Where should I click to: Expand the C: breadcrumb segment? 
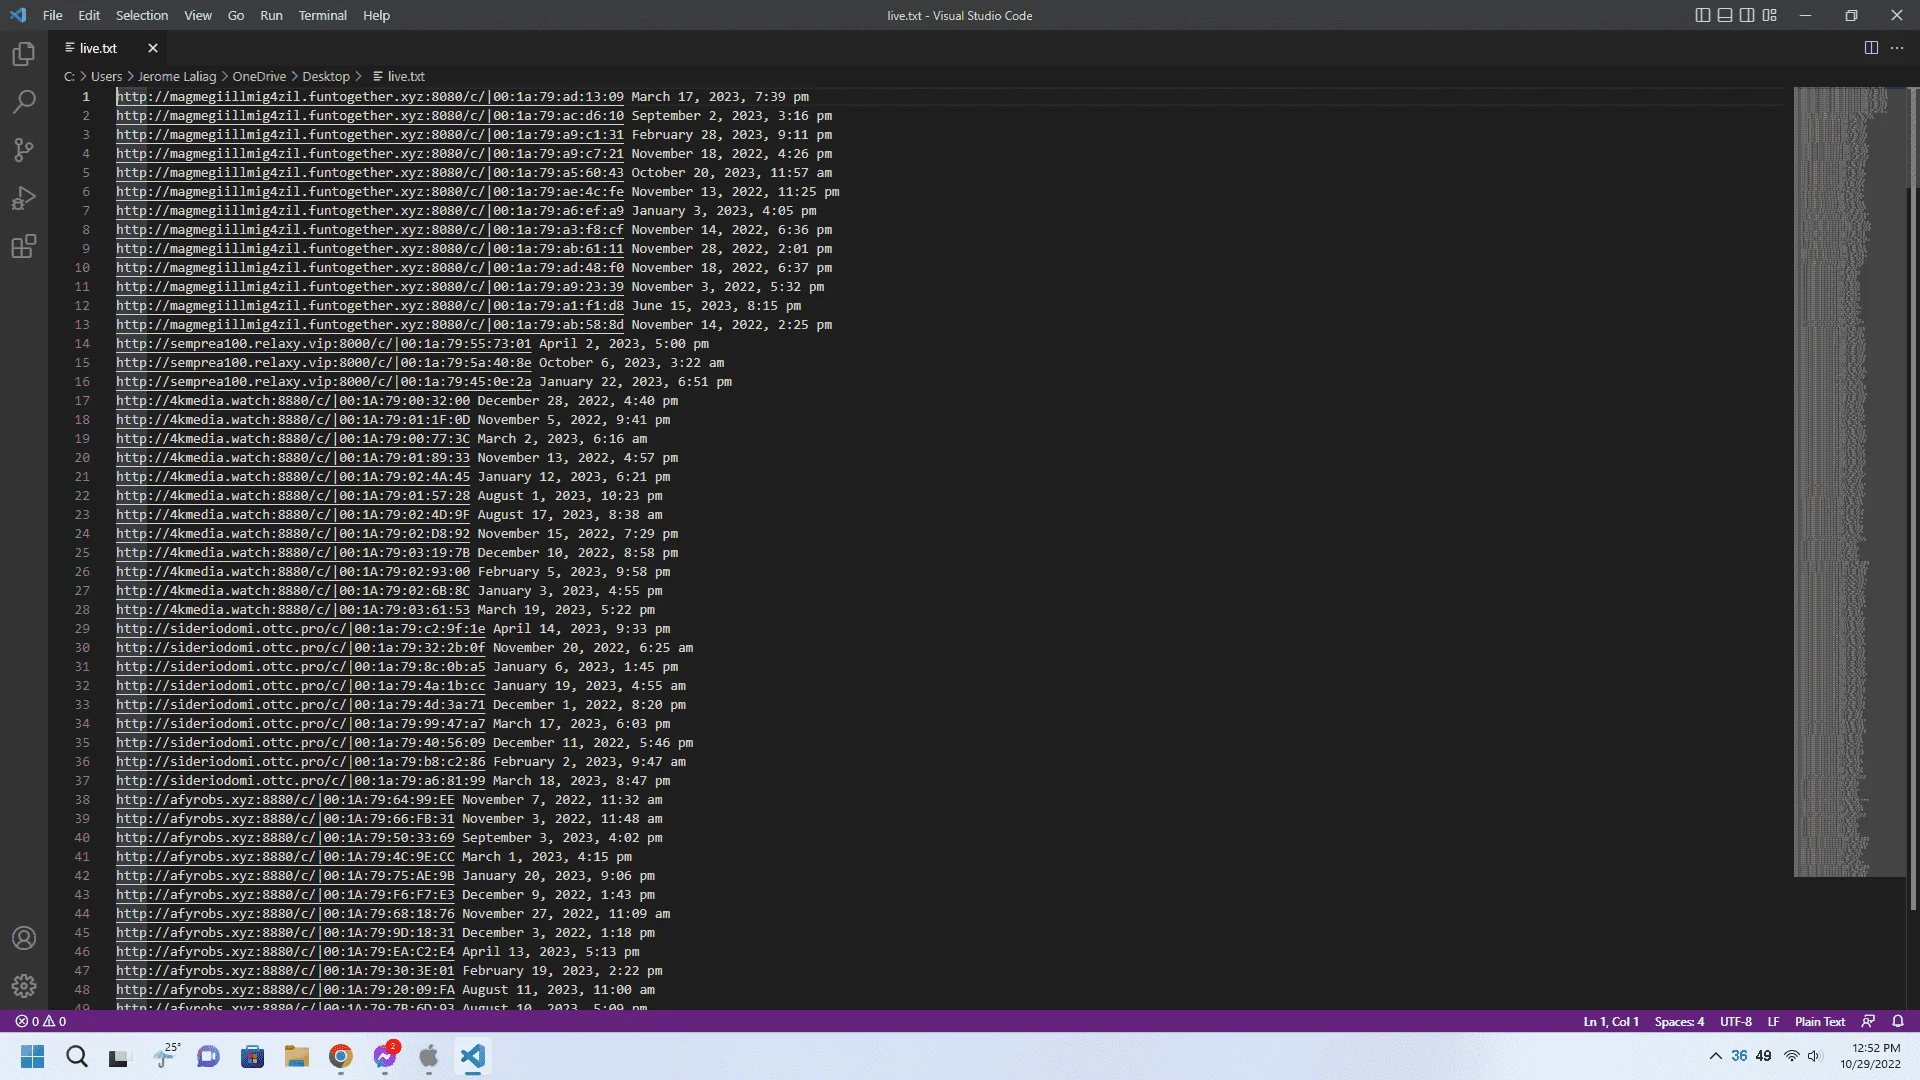(69, 76)
